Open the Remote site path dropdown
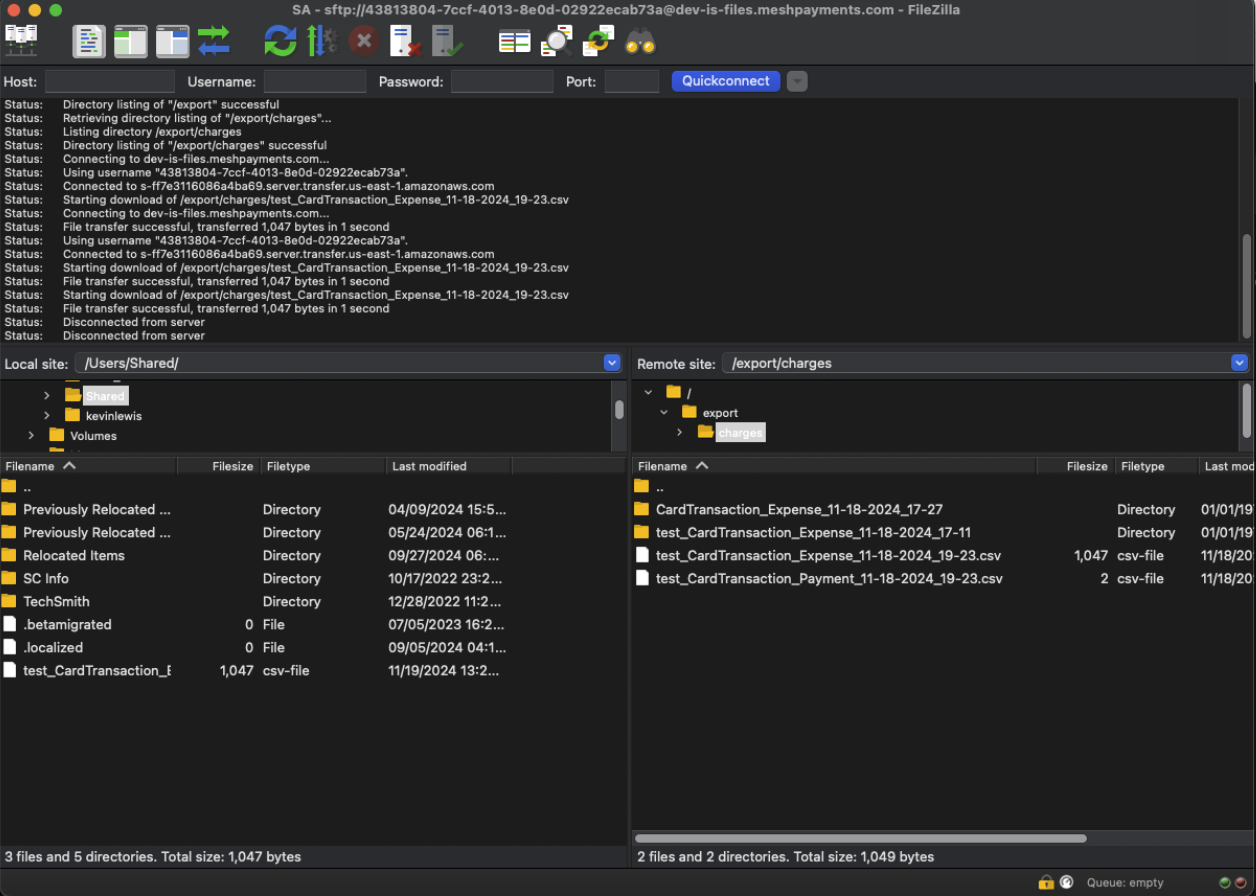Viewport: 1256px width, 896px height. click(1240, 363)
